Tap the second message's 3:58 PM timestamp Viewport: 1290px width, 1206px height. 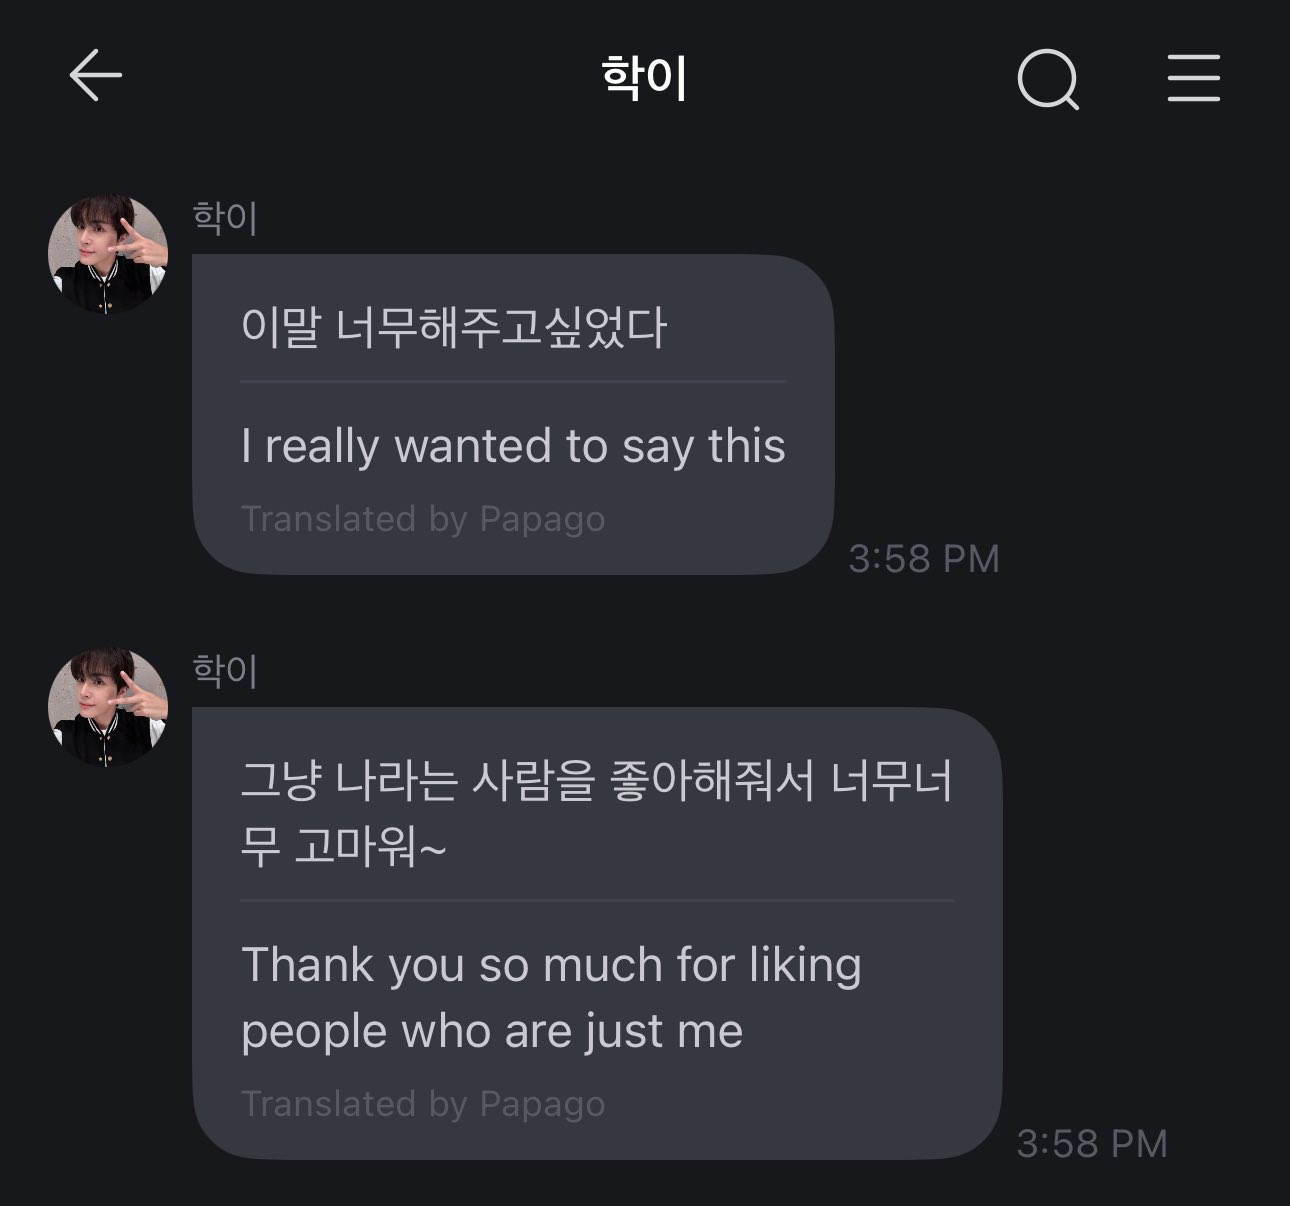tap(1091, 1144)
